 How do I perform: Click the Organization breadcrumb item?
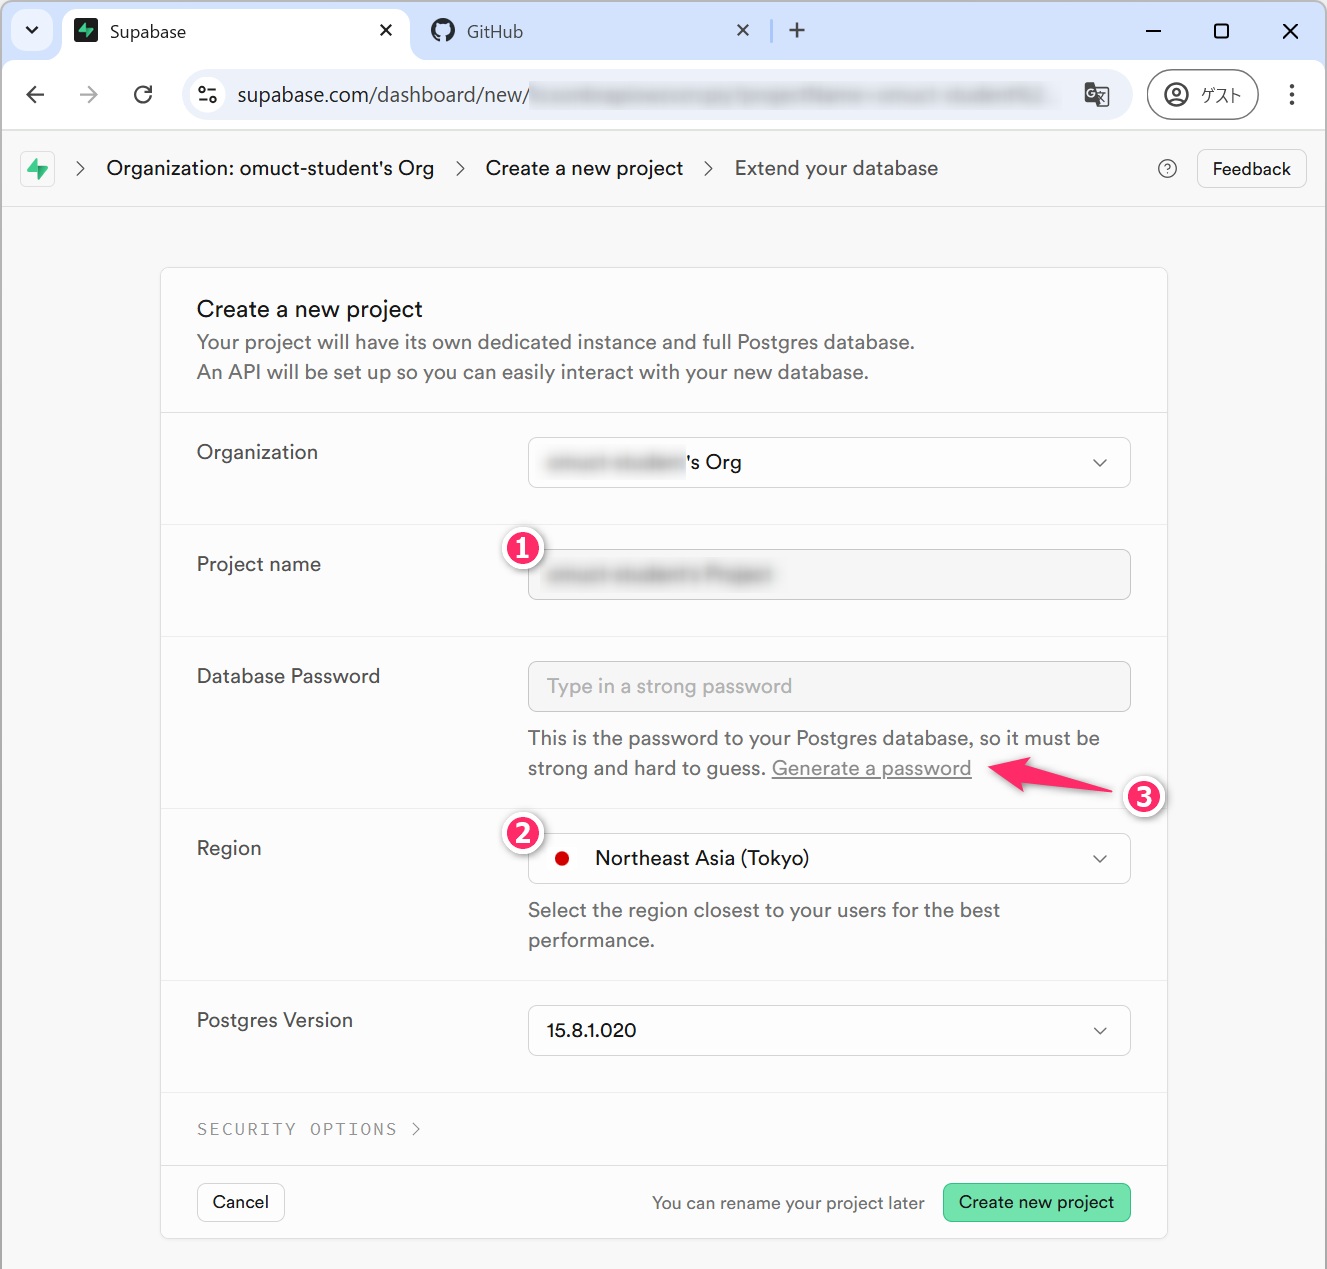coord(270,169)
